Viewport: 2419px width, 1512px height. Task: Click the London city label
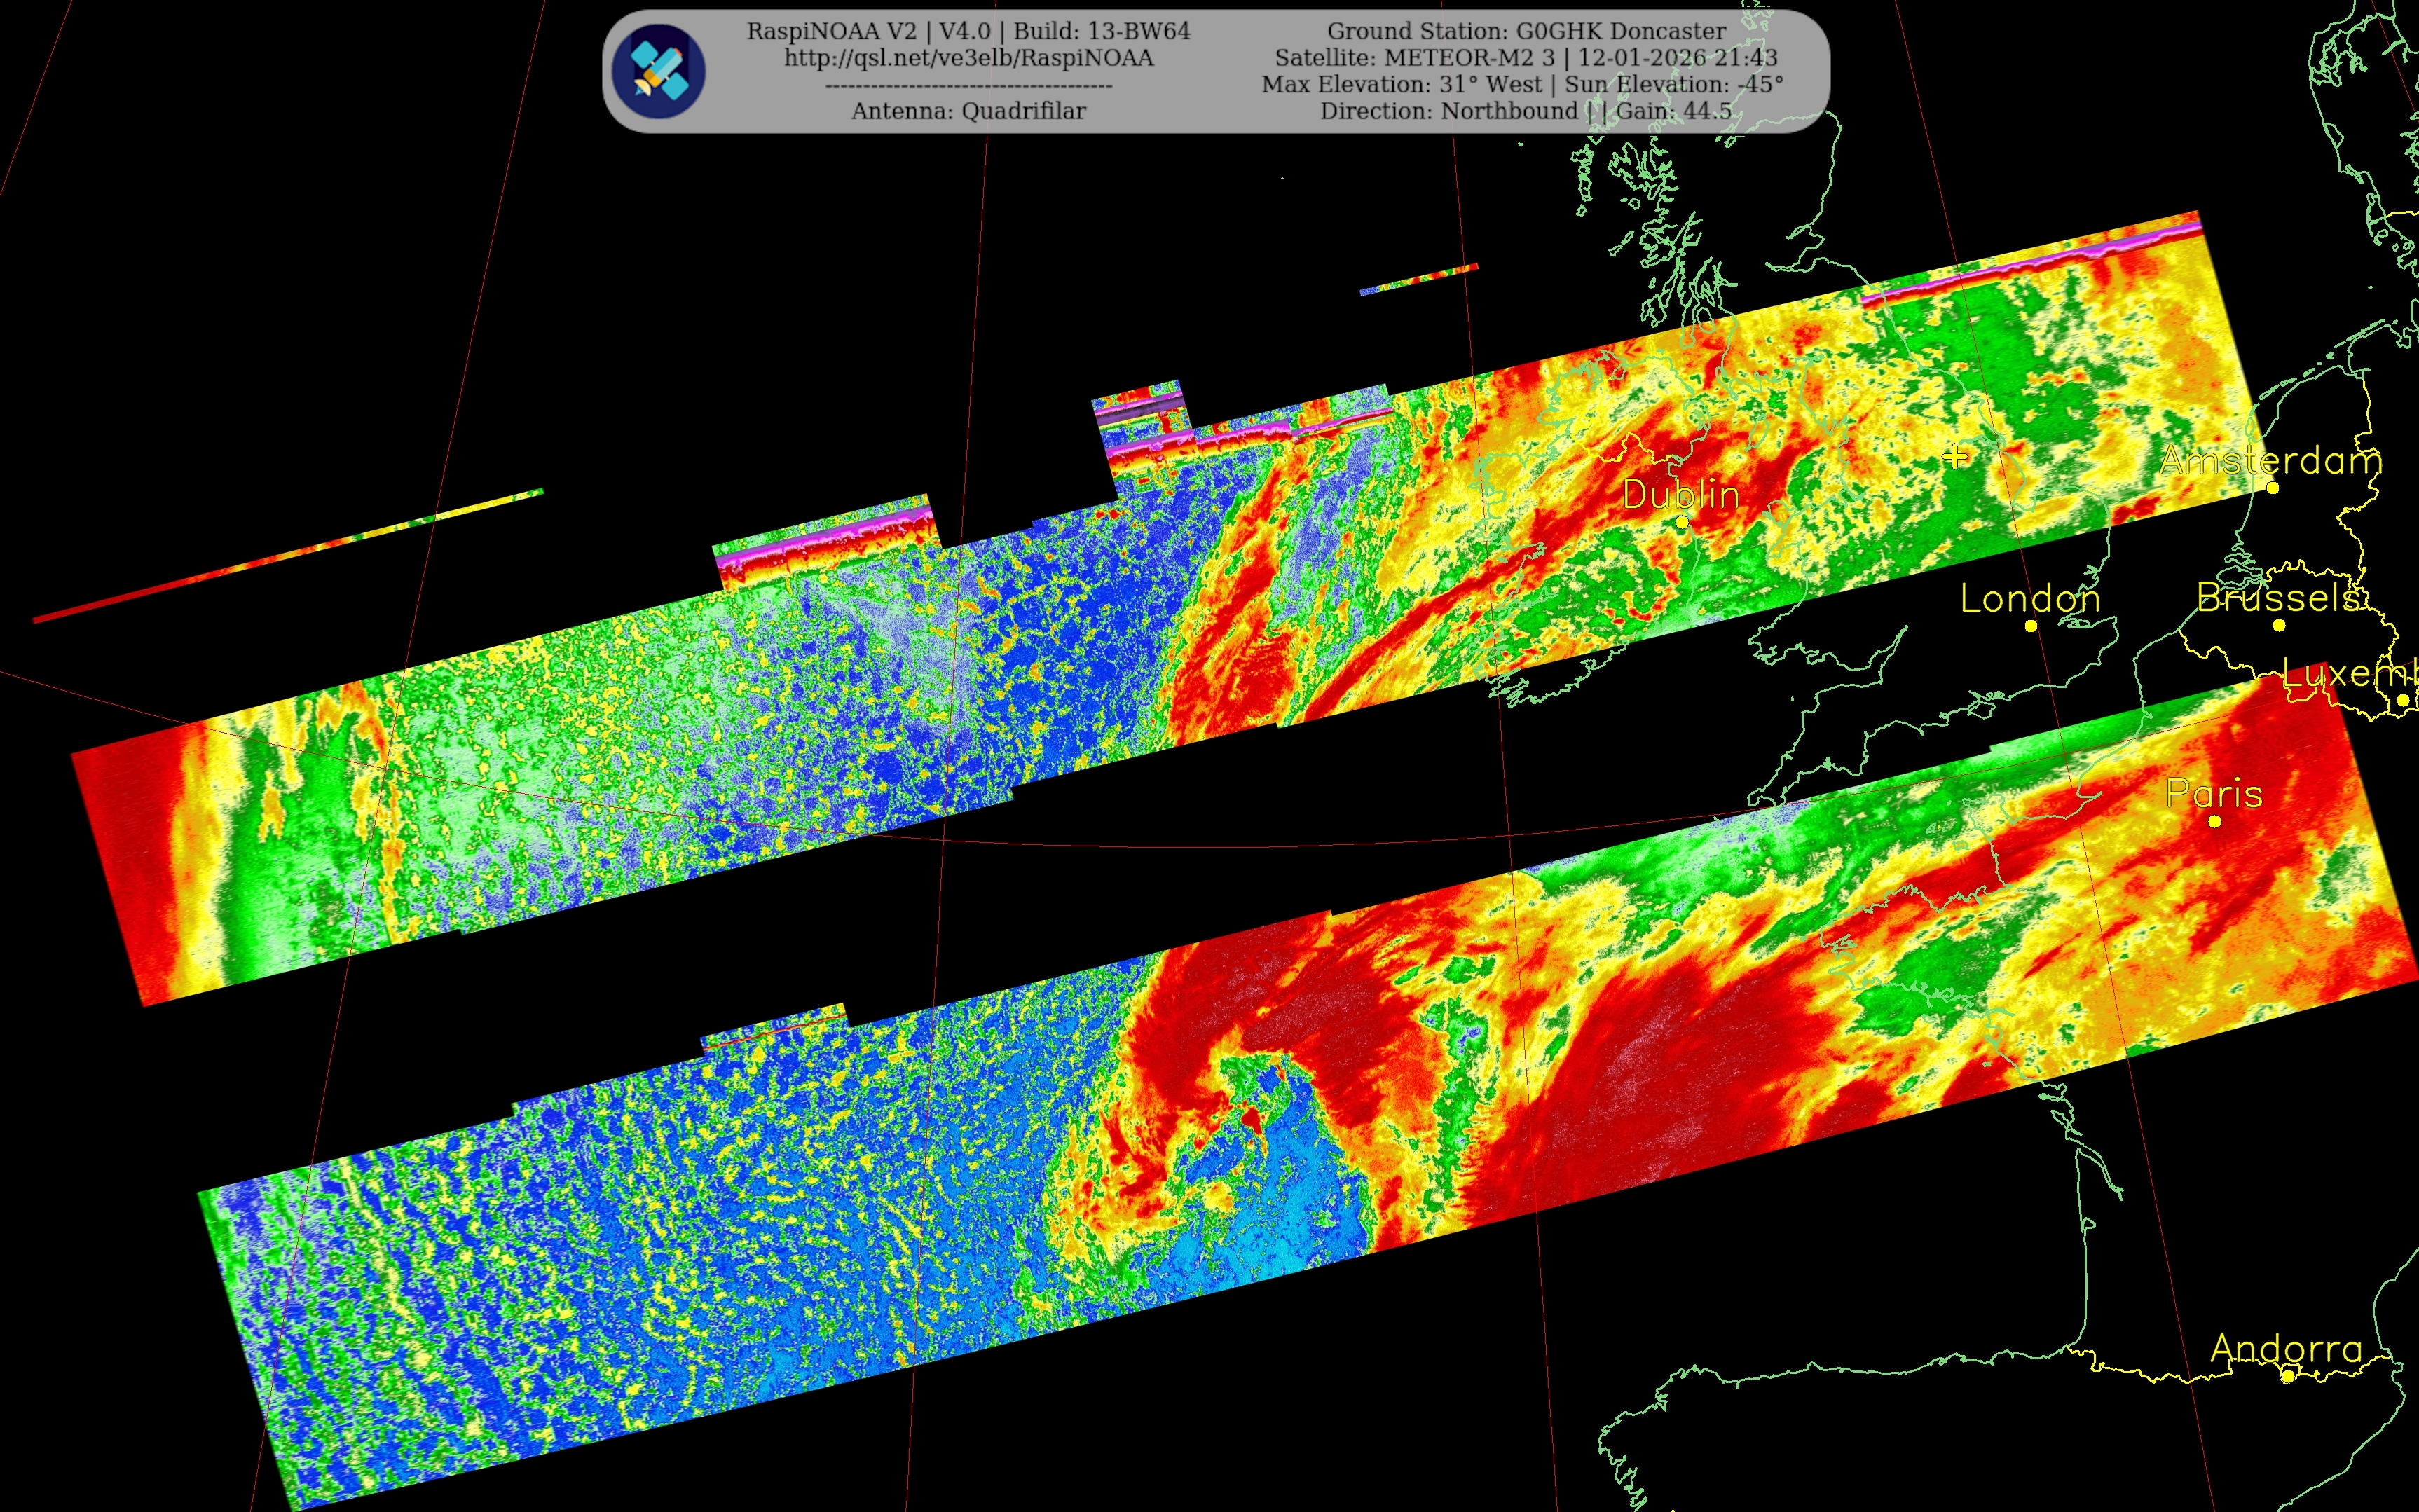click(2029, 598)
